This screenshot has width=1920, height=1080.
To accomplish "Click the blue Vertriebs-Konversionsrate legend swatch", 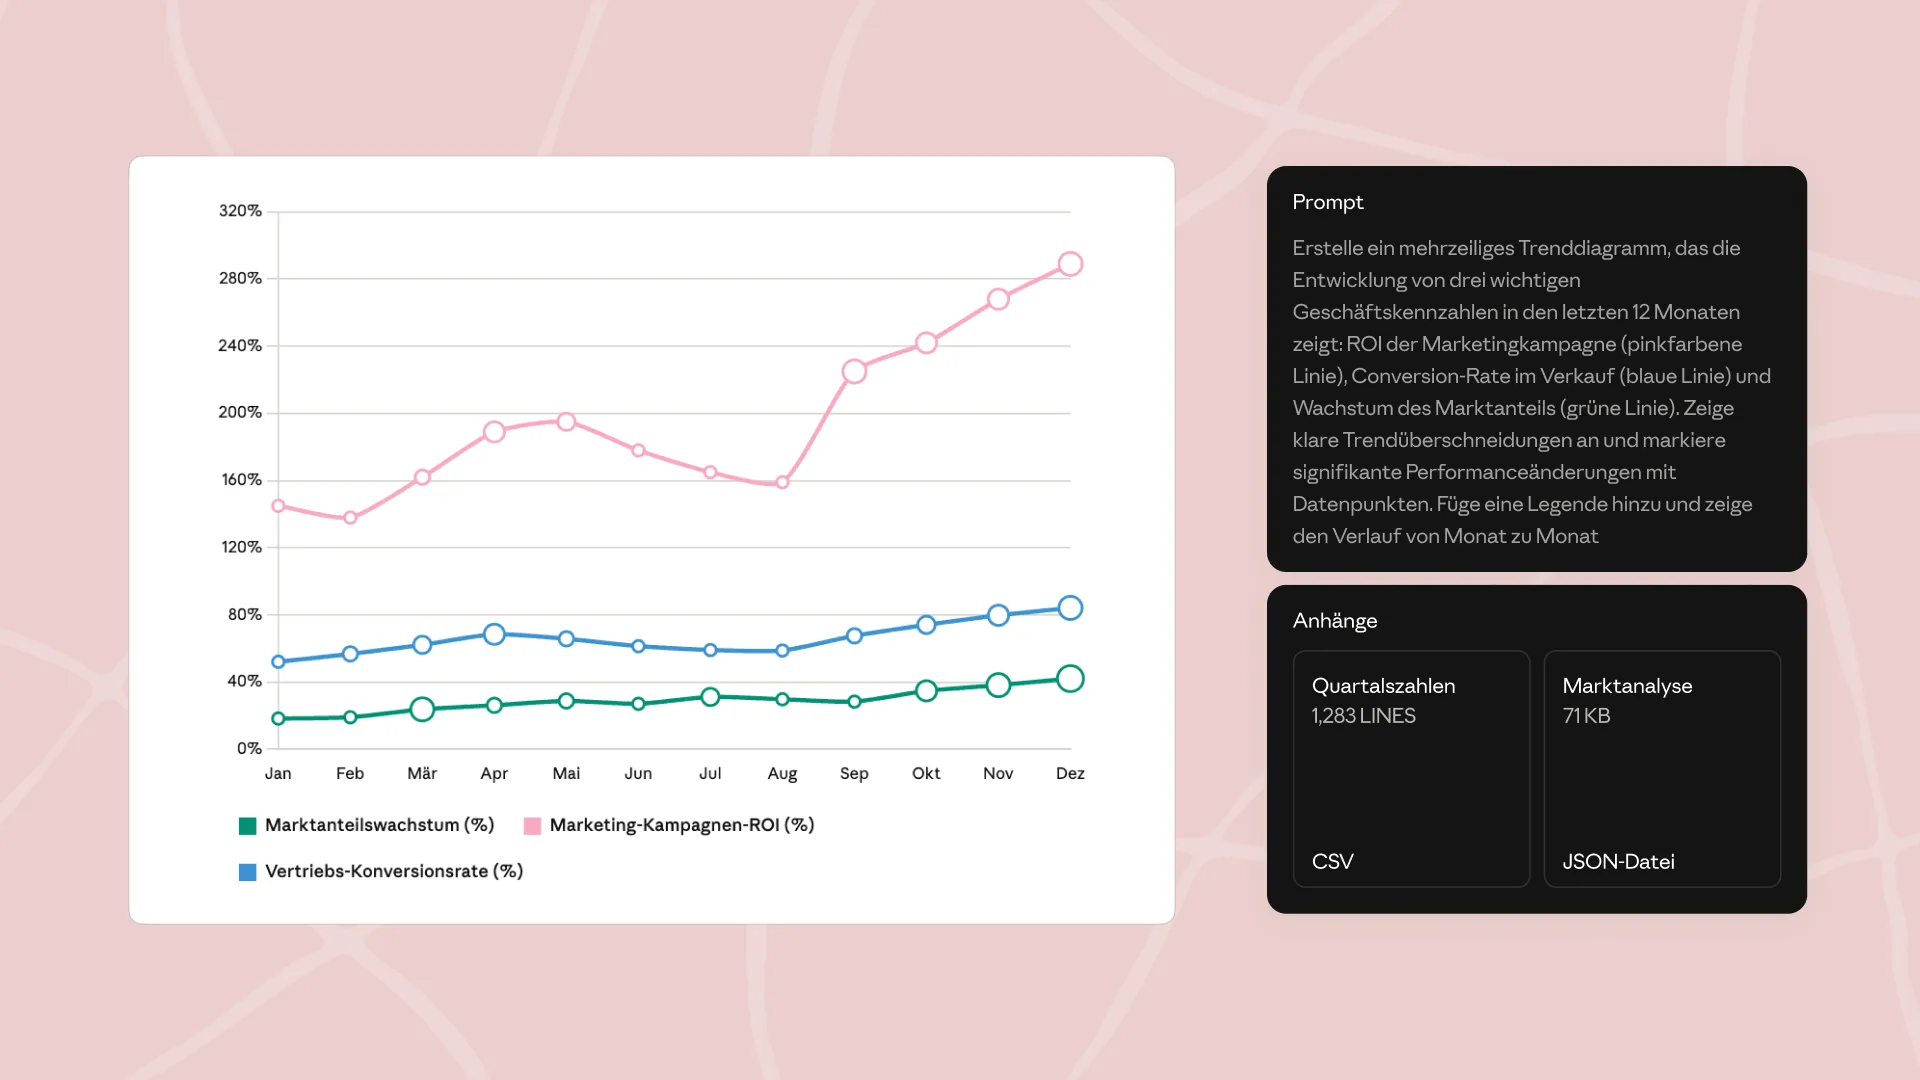I will pyautogui.click(x=247, y=872).
